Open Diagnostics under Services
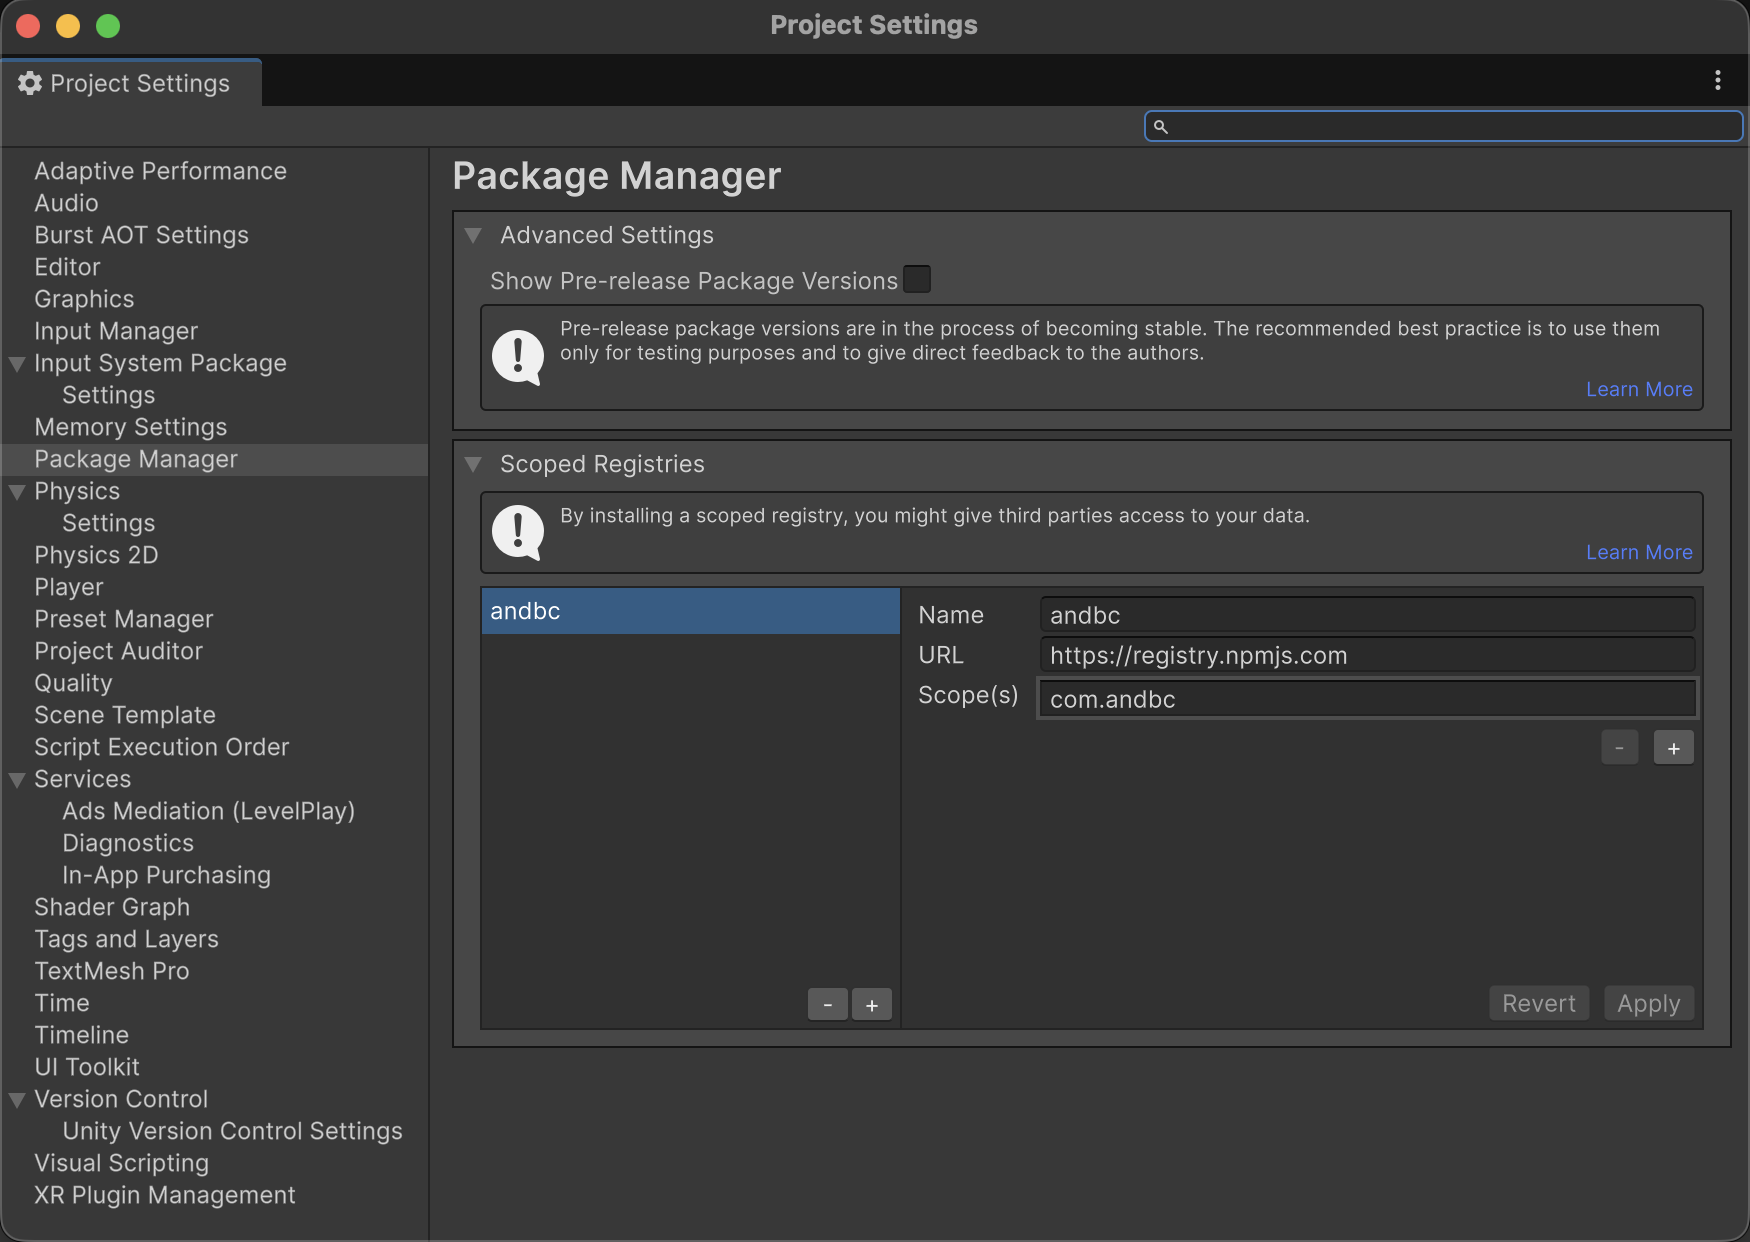The height and width of the screenshot is (1242, 1750). 128,843
